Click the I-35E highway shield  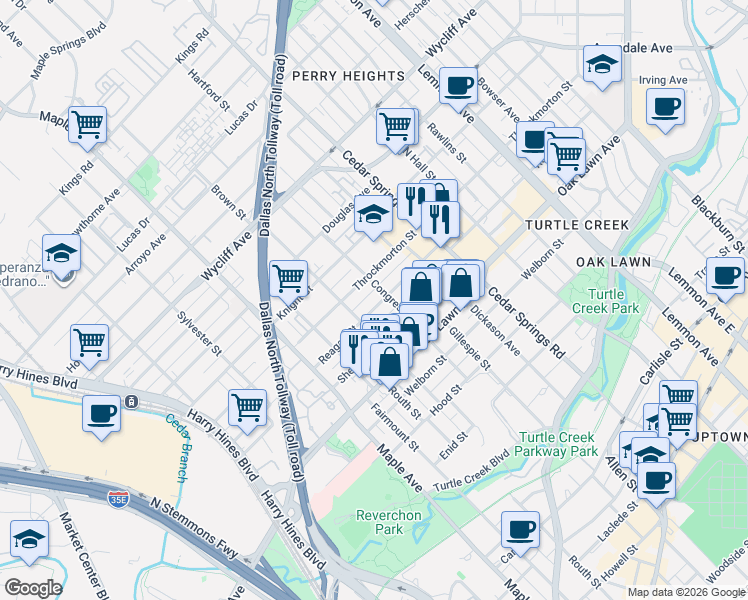(x=118, y=500)
